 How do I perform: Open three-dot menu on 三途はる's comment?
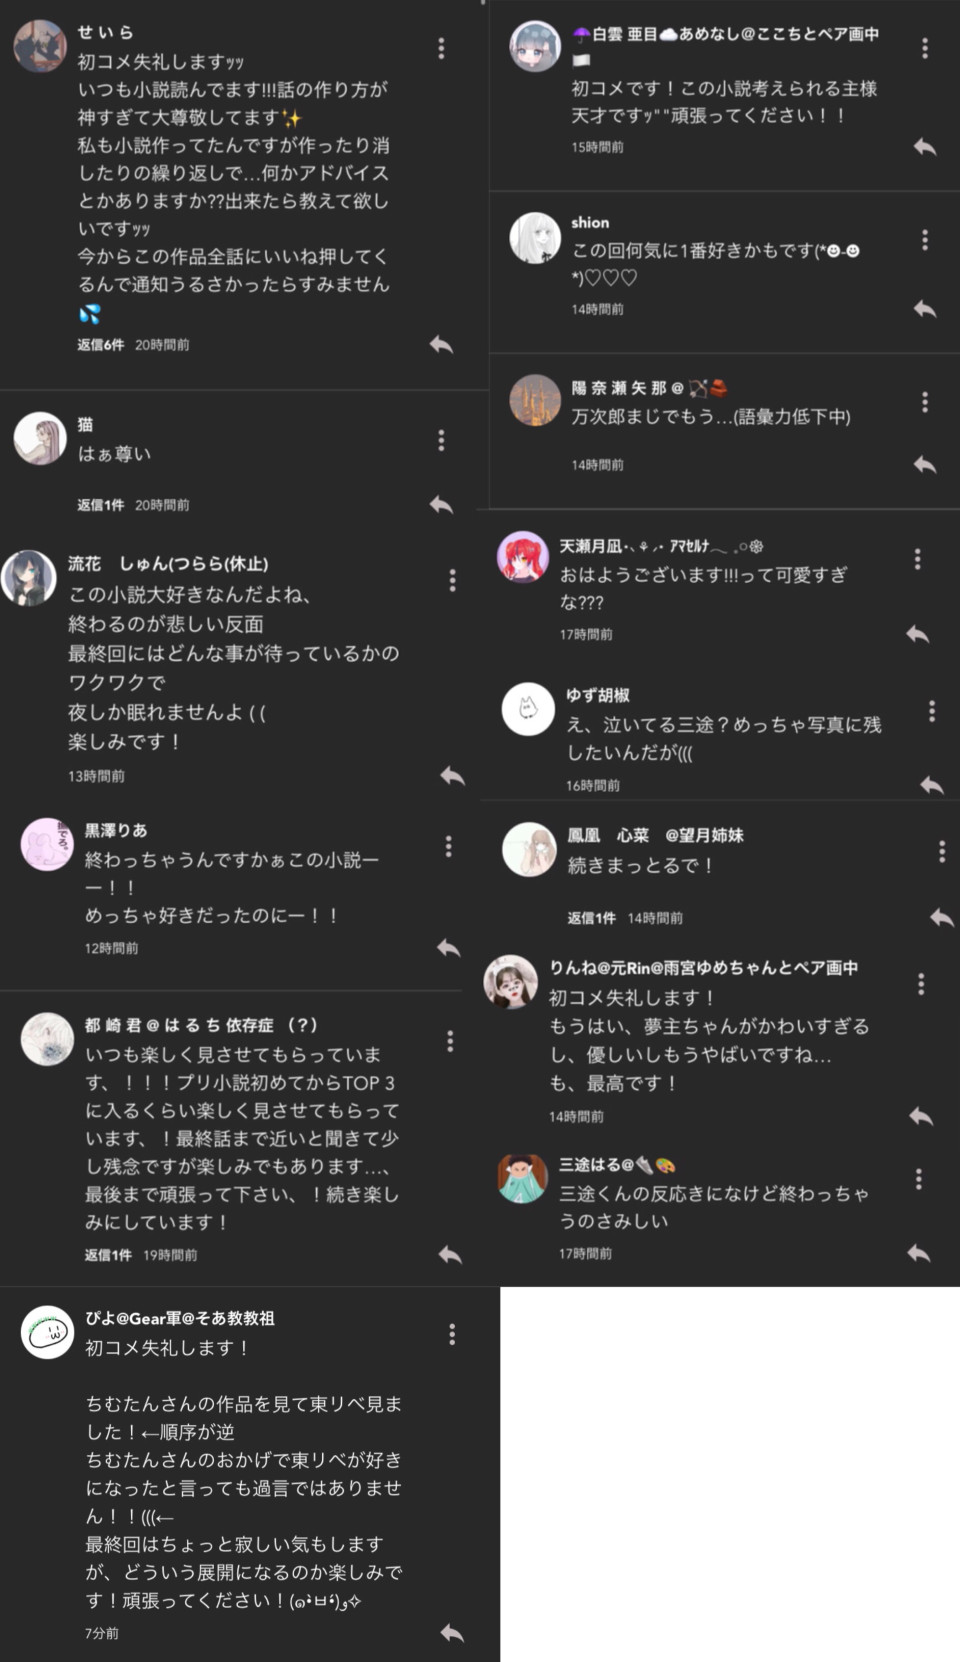[918, 1179]
